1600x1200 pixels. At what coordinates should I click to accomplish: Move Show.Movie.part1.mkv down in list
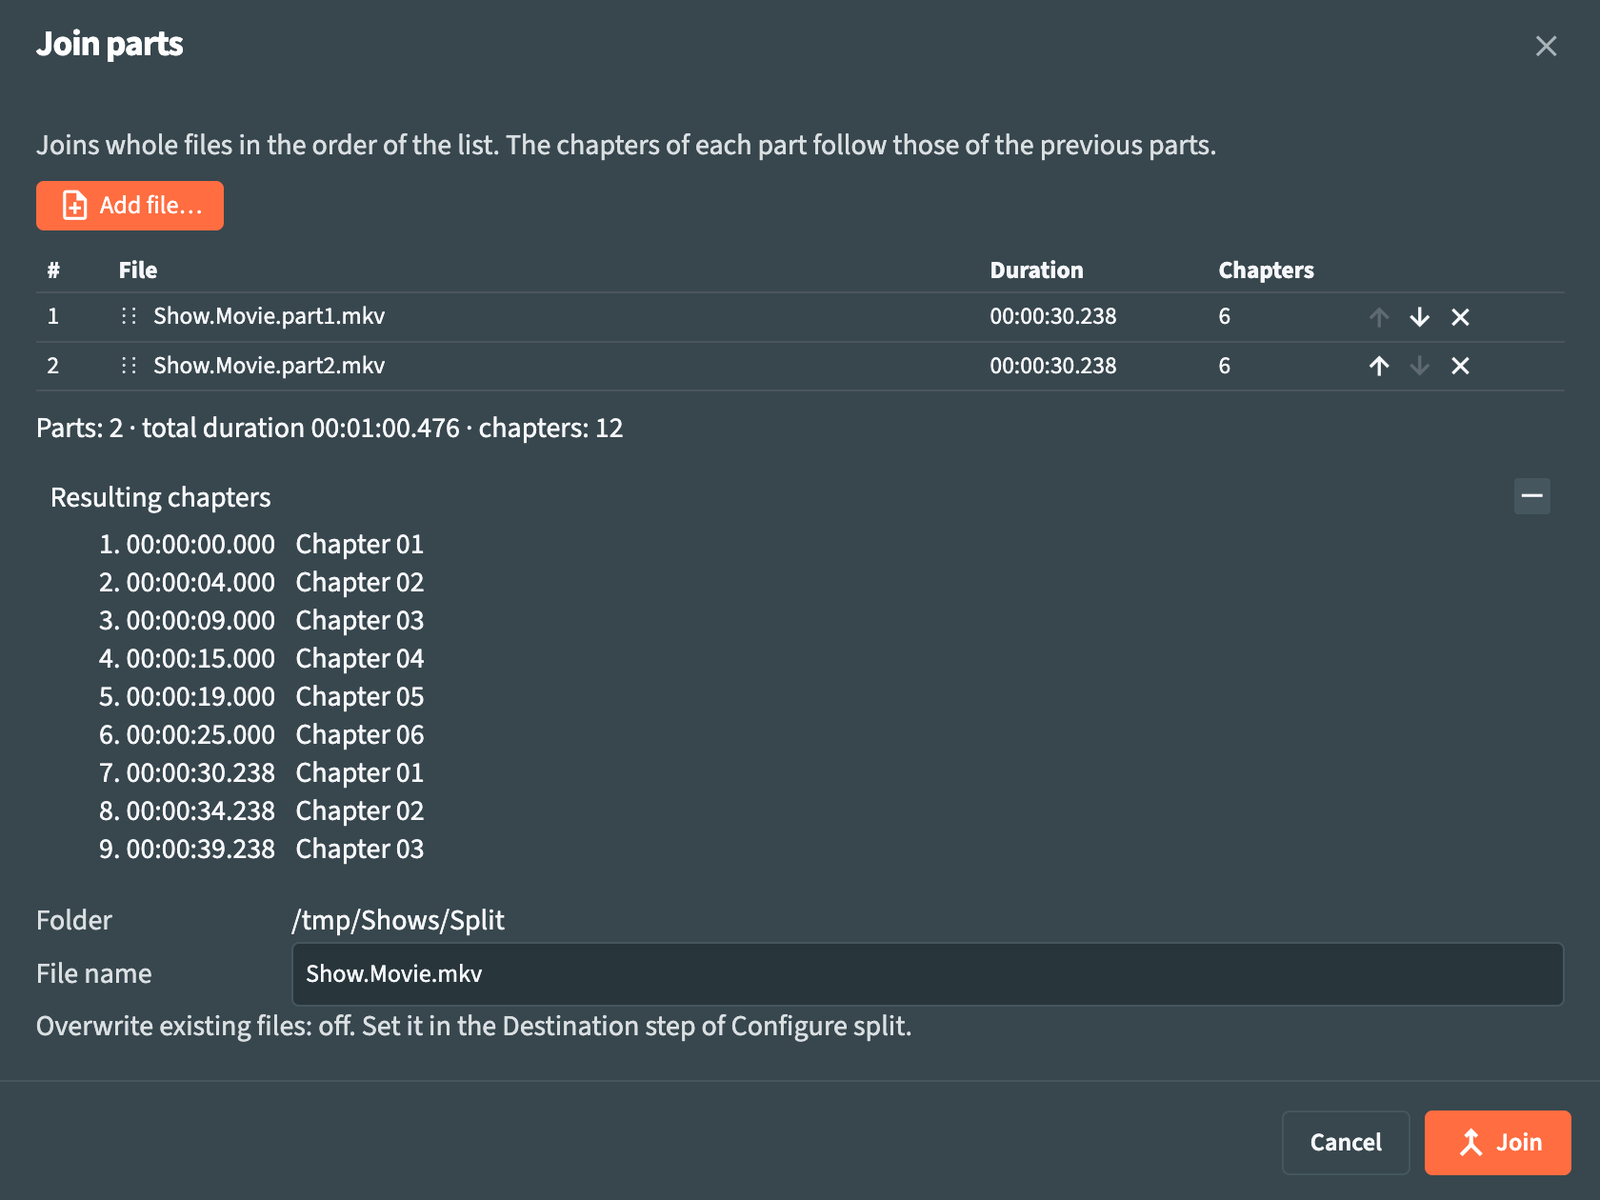point(1419,317)
